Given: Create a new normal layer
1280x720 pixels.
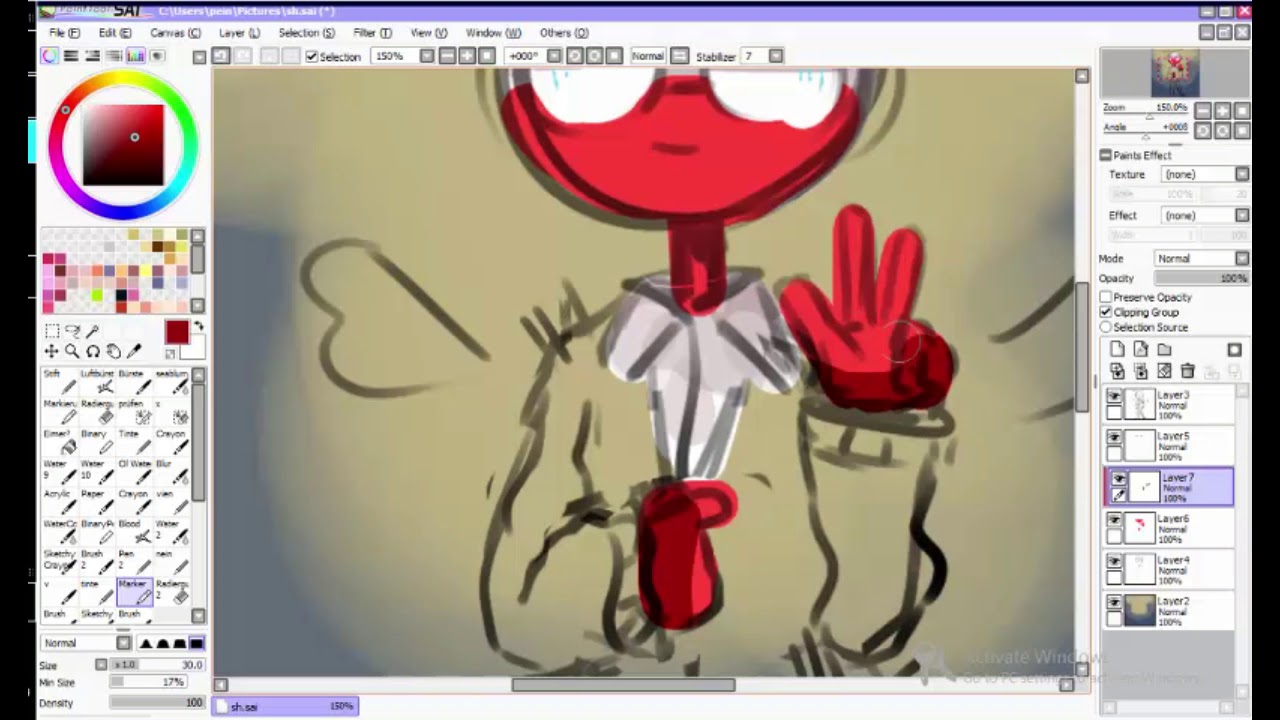Looking at the screenshot, I should [1117, 350].
